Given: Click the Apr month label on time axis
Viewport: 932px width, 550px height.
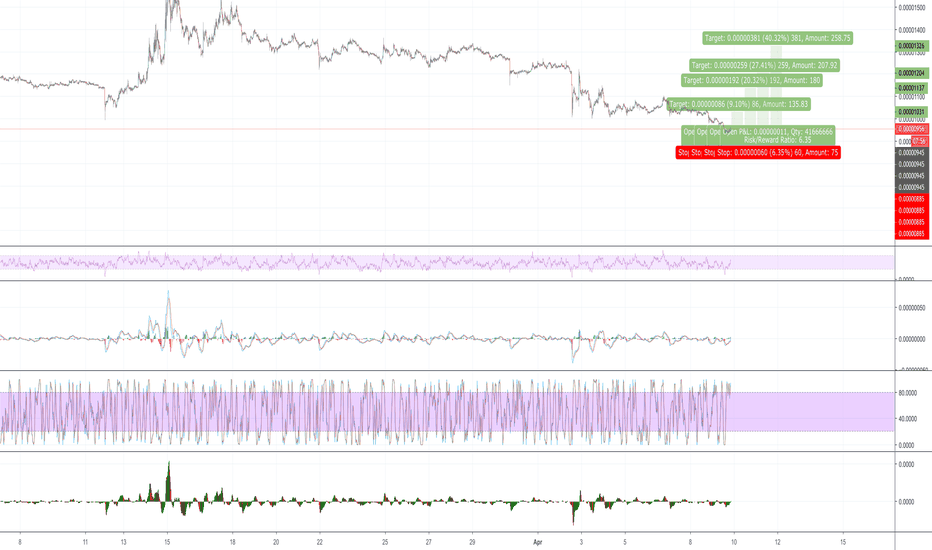Looking at the screenshot, I should 538,542.
